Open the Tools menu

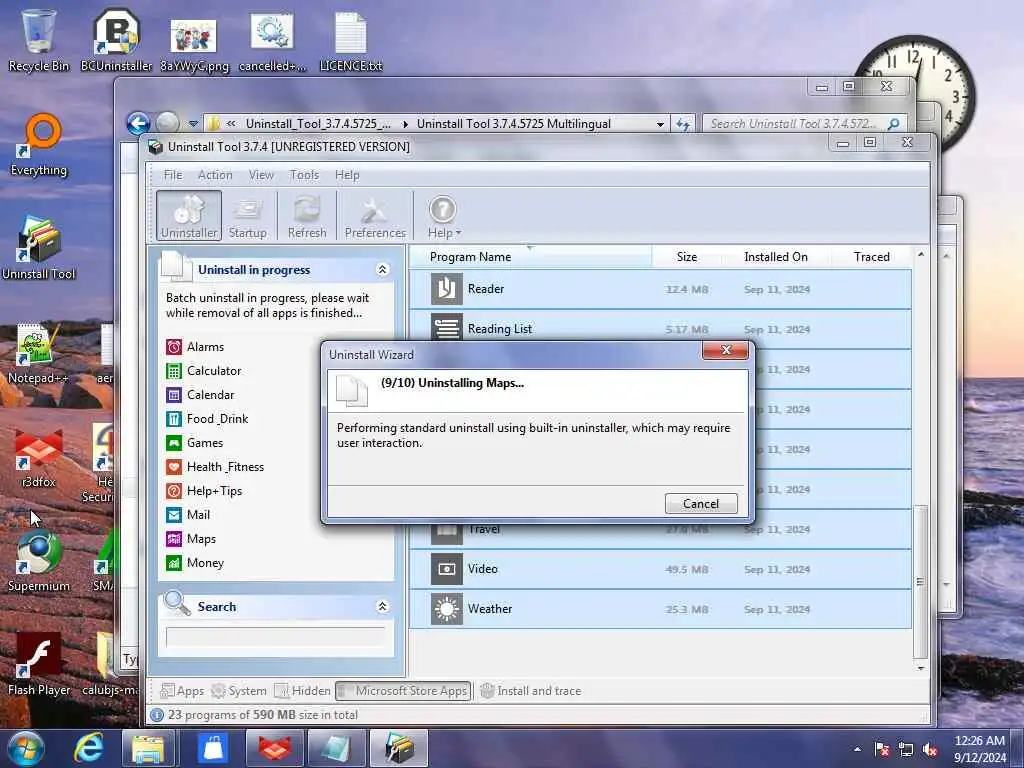pos(304,175)
